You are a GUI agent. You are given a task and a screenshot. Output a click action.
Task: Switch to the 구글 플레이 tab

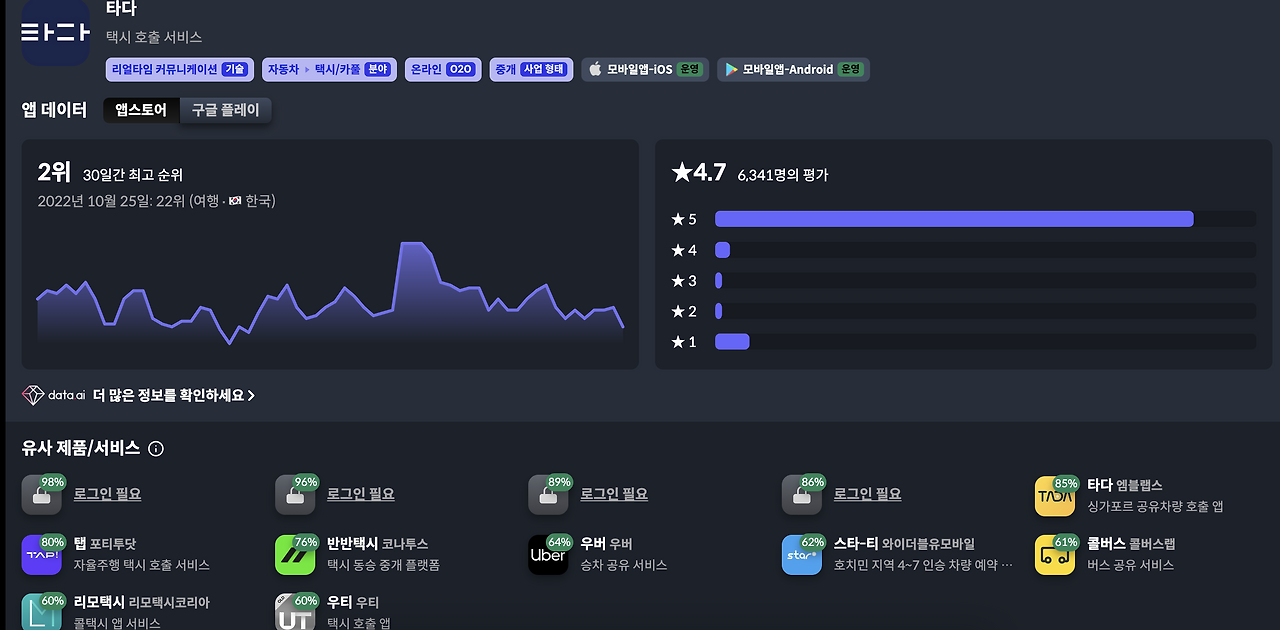[225, 110]
